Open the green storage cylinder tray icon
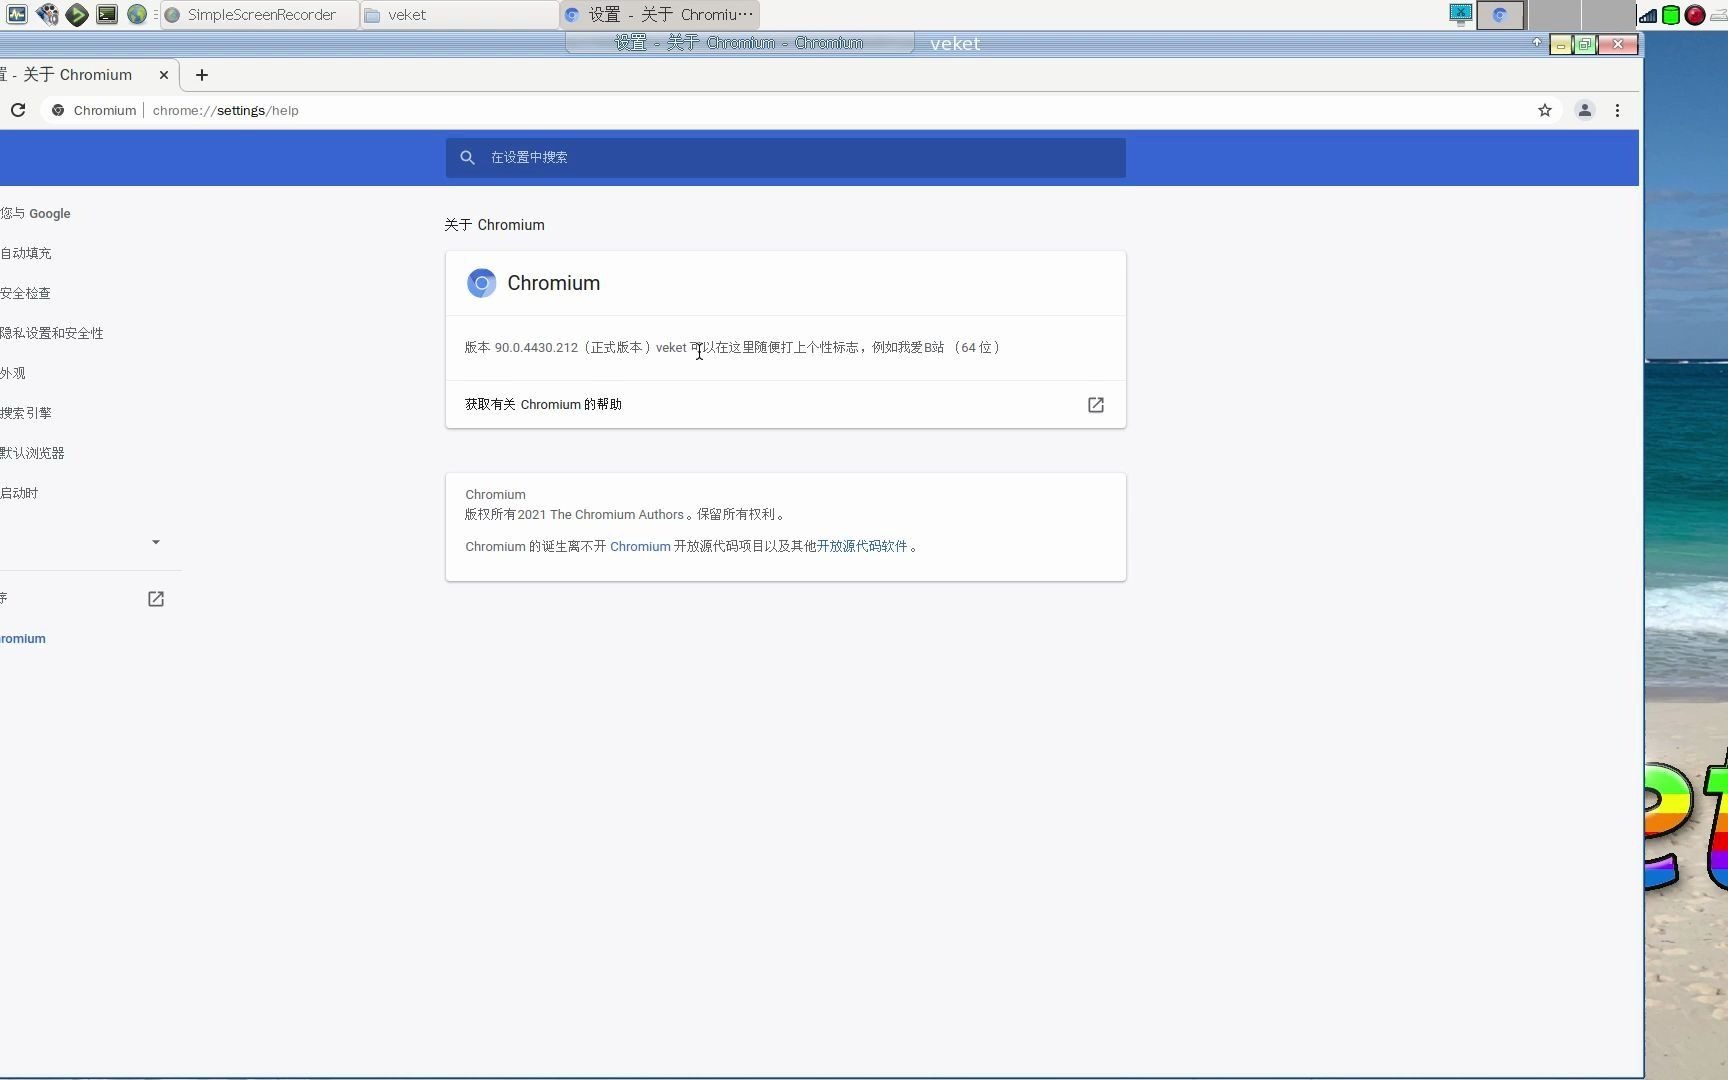Screen dimensions: 1728x1080 [x=1671, y=15]
